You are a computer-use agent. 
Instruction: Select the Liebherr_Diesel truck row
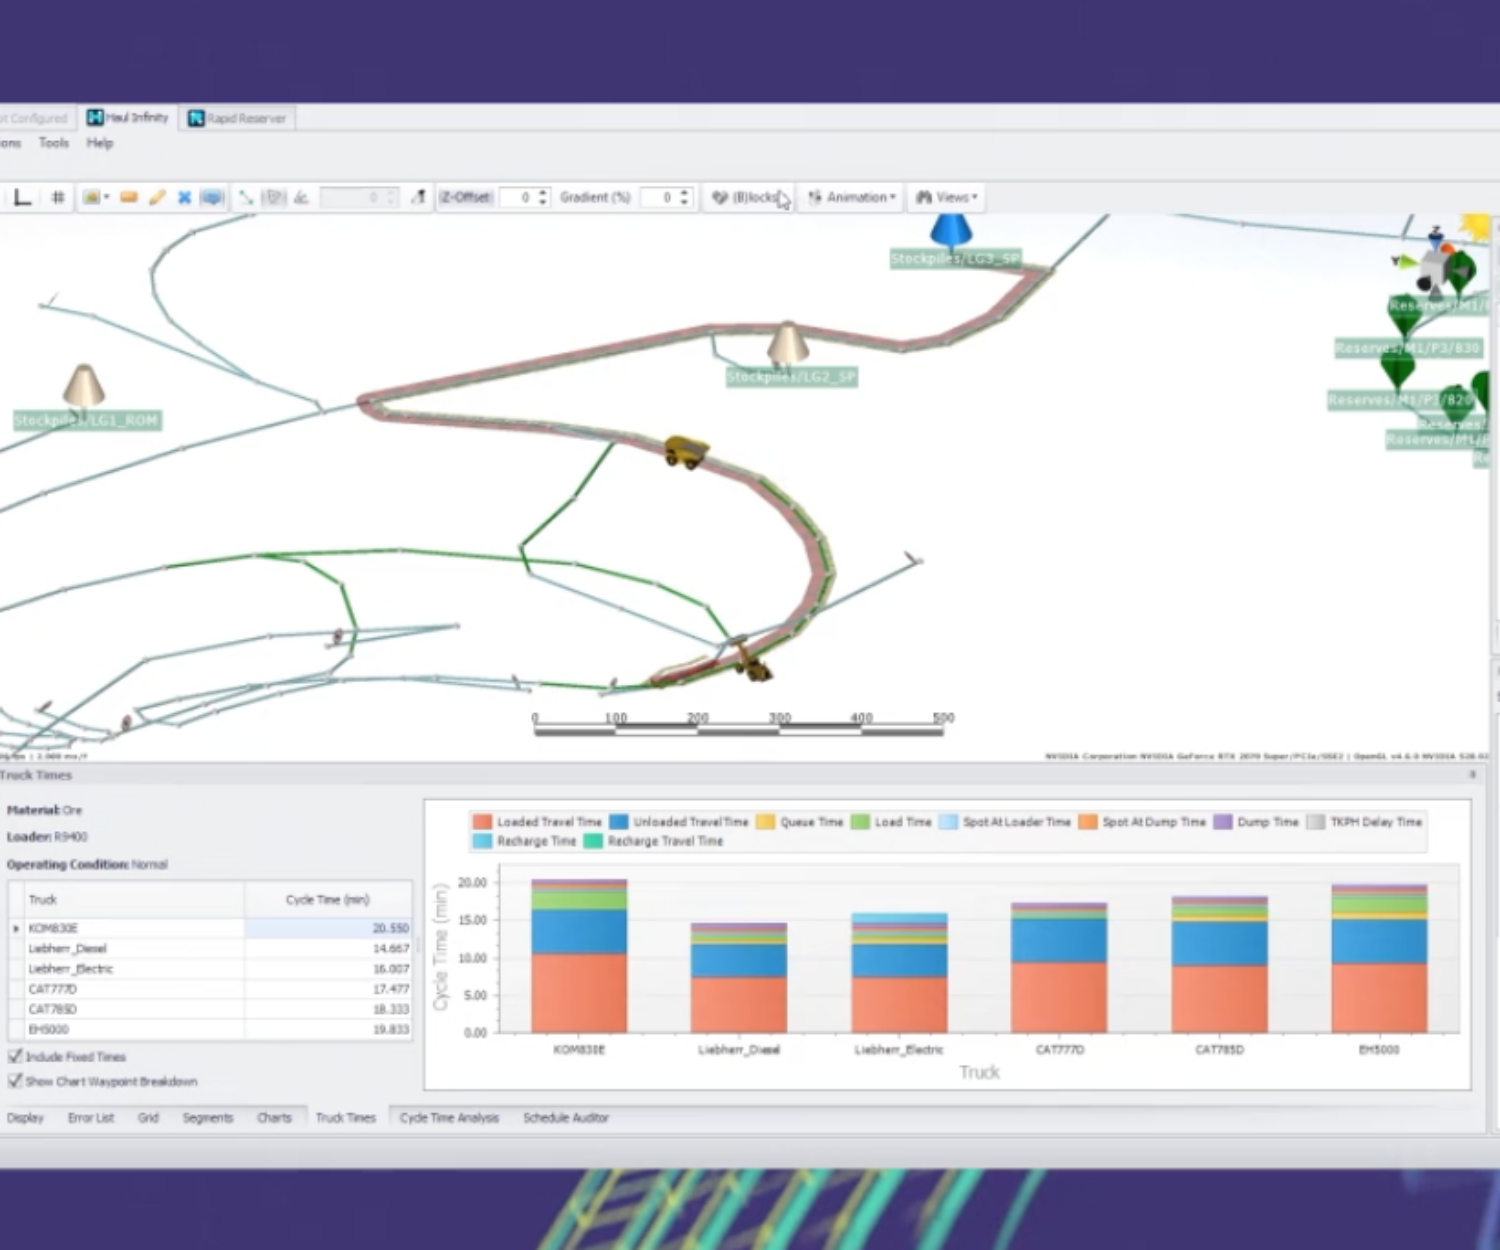click(67, 949)
